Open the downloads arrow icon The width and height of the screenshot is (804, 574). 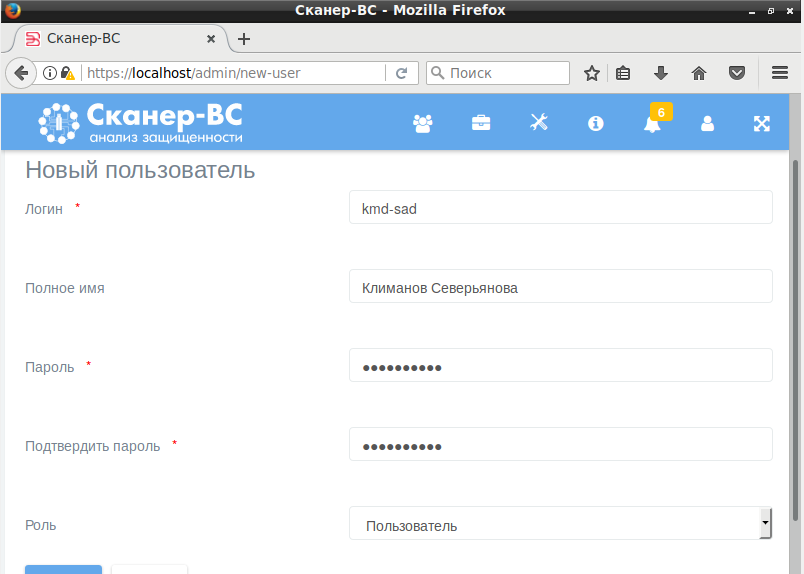(x=661, y=73)
